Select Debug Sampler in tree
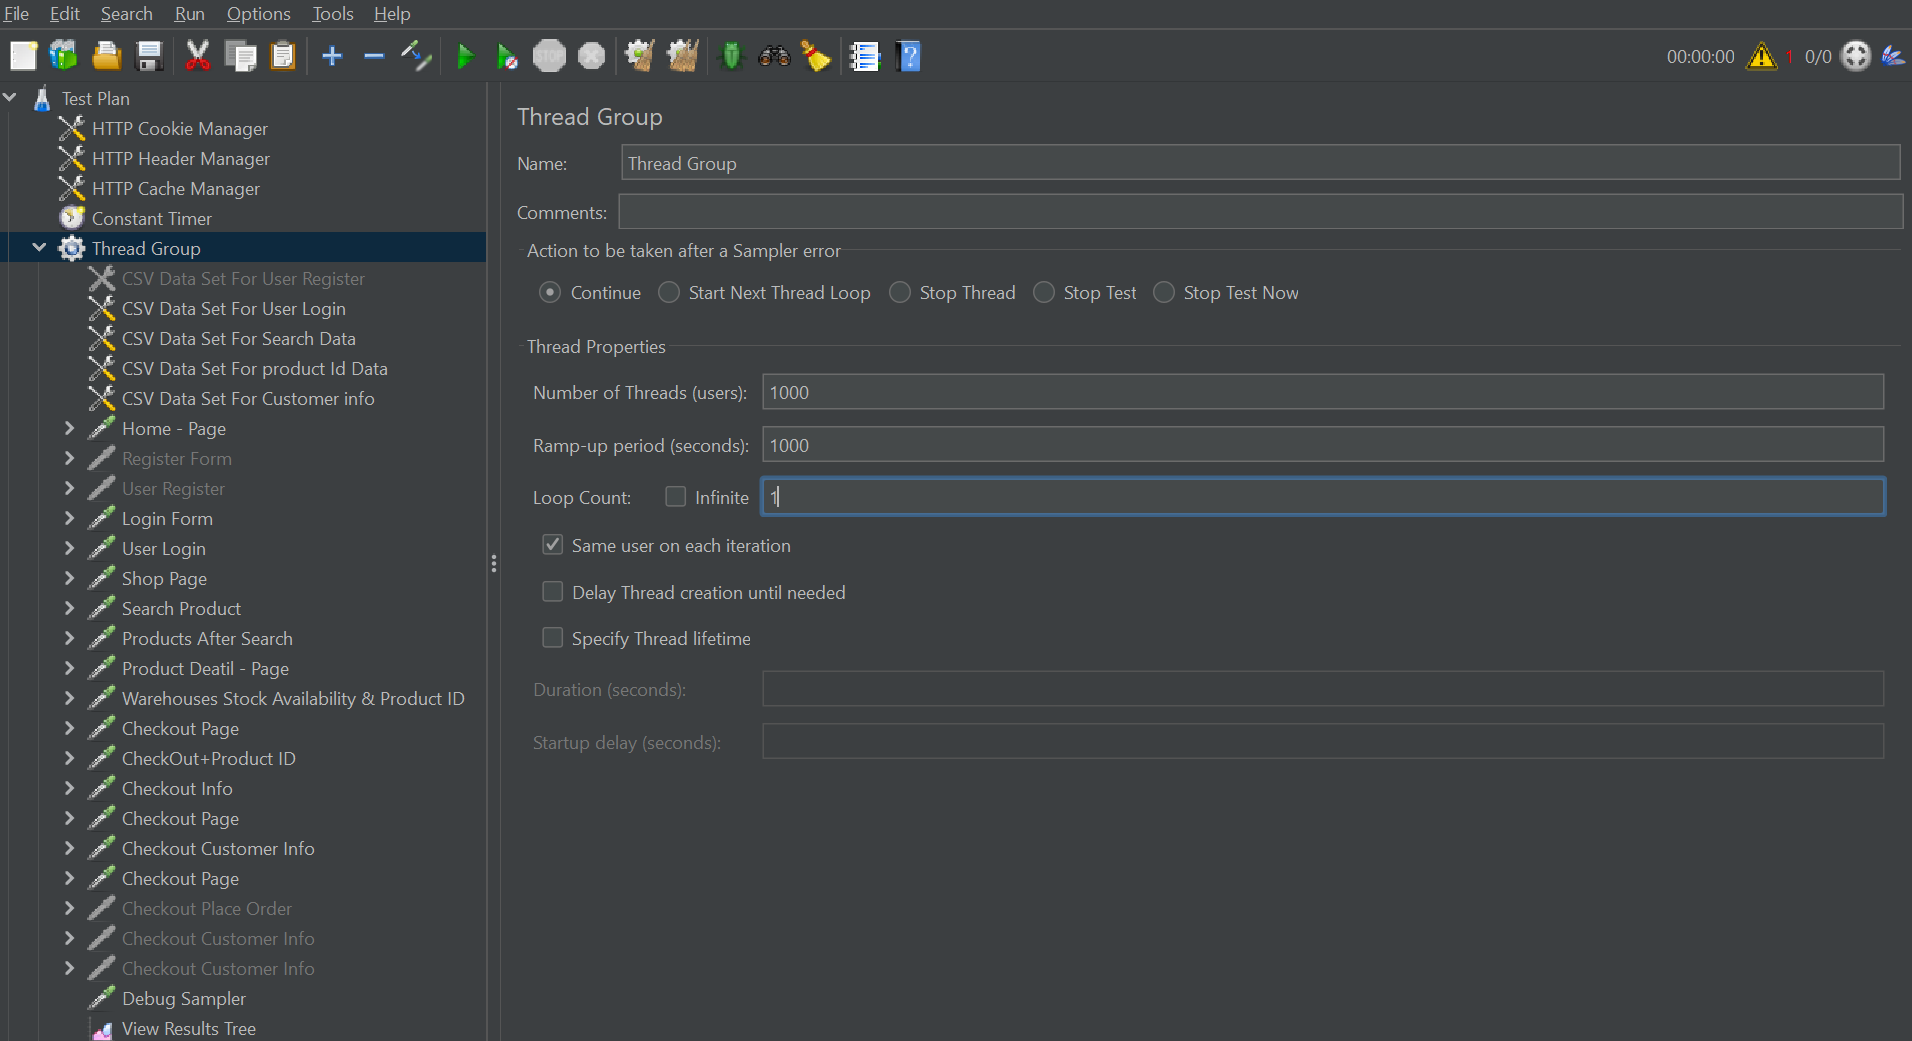Screen dimensions: 1912x1041 184,998
